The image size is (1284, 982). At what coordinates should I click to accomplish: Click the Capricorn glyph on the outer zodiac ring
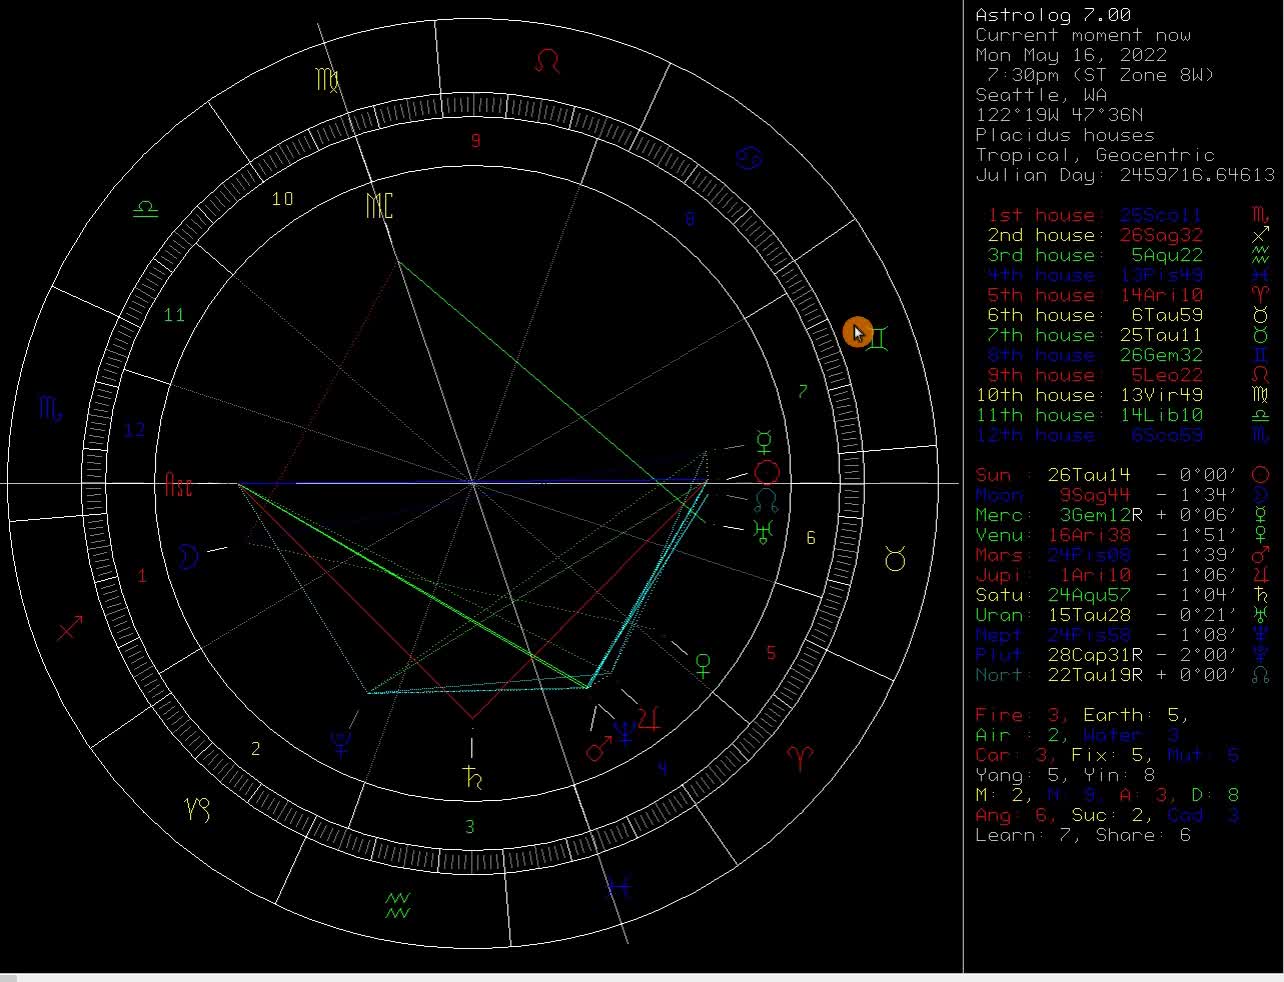point(197,808)
